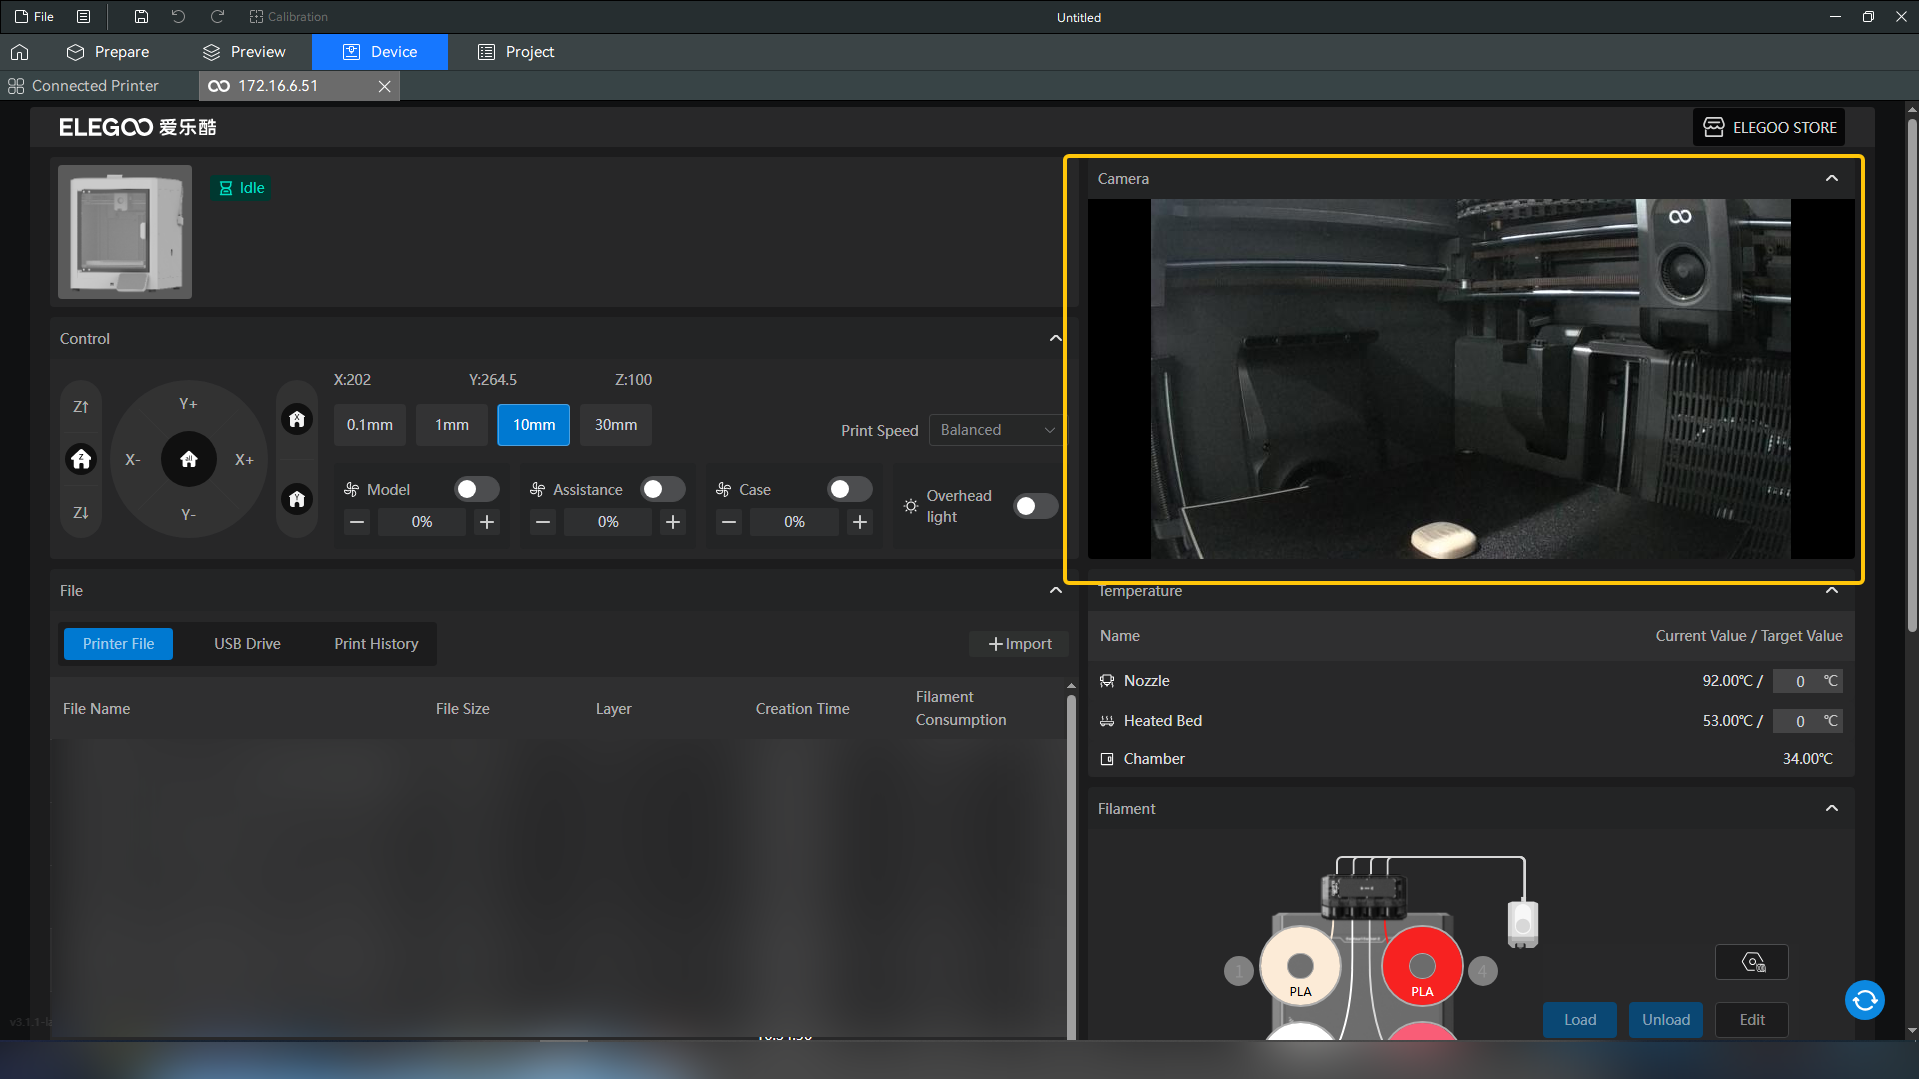The width and height of the screenshot is (1919, 1079).
Task: Increase the Assistance fan speed
Action: click(x=673, y=522)
